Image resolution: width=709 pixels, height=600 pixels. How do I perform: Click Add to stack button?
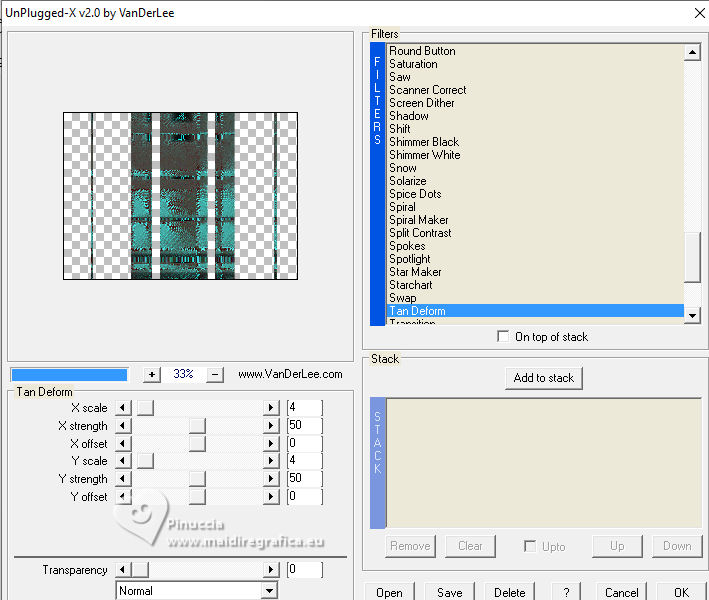tap(544, 378)
